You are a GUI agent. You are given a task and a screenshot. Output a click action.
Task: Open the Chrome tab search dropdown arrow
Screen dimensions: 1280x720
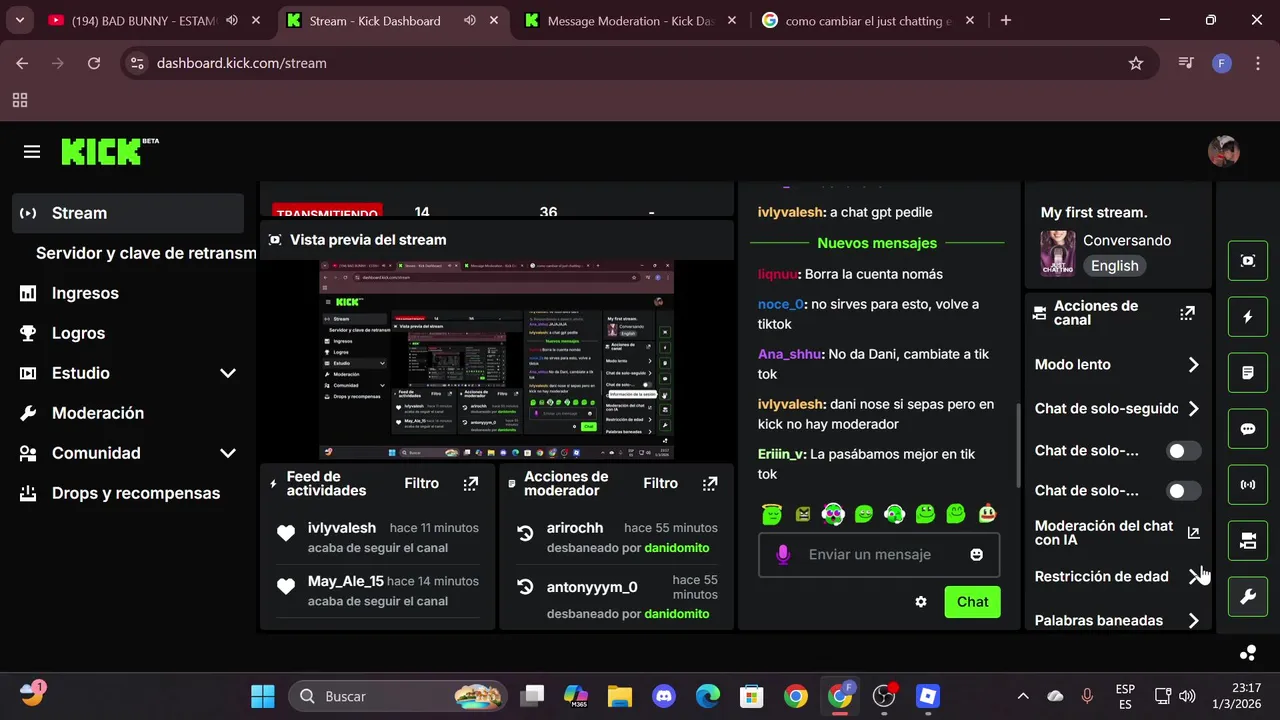click(x=20, y=20)
